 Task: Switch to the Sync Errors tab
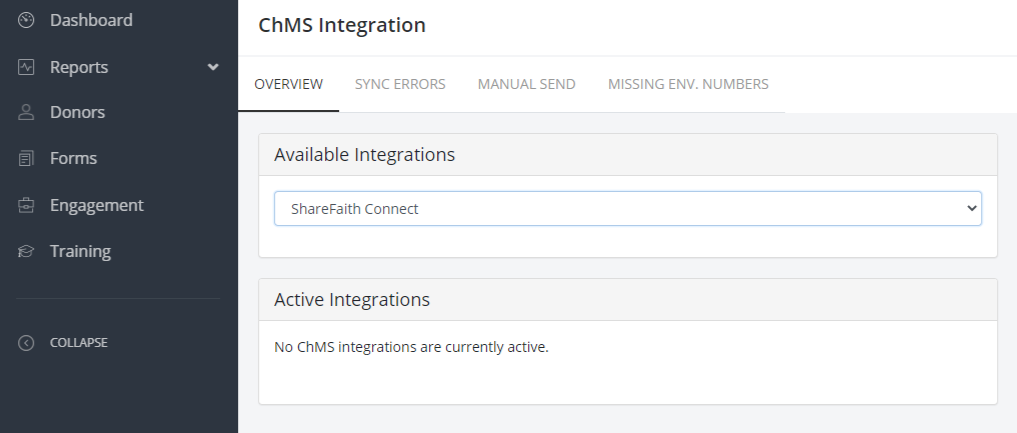[x=400, y=84]
